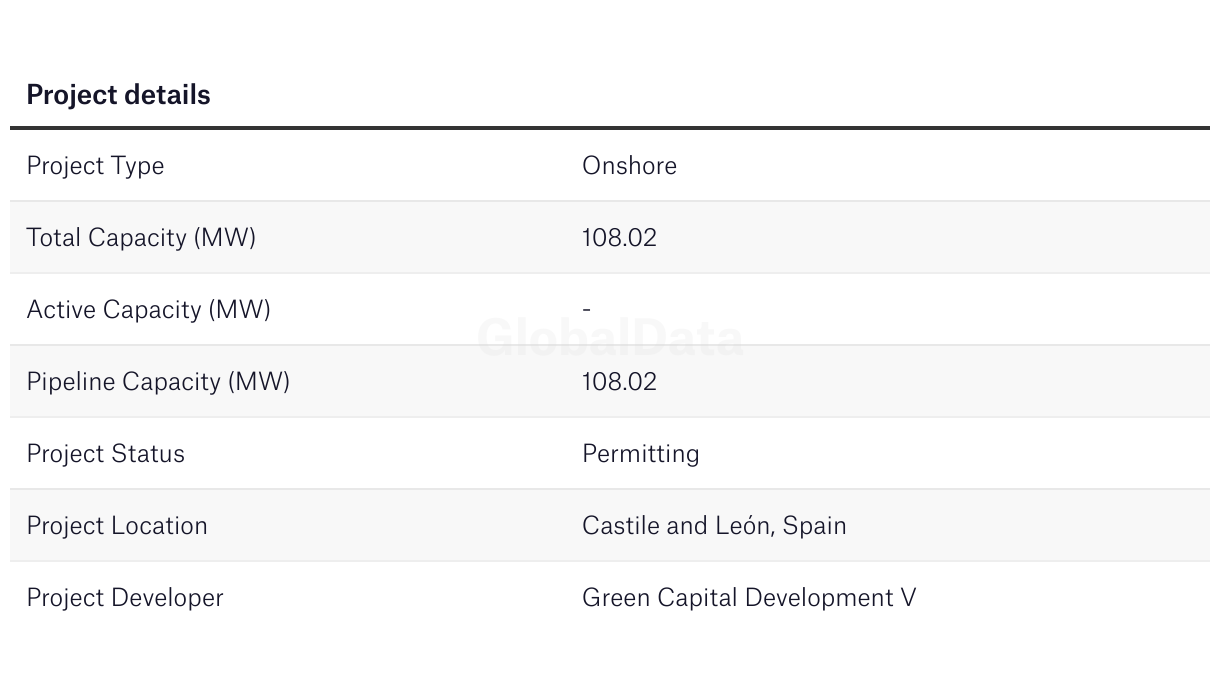Image resolution: width=1220 pixels, height=674 pixels.
Task: Click the Project Location table row
Action: coord(610,525)
